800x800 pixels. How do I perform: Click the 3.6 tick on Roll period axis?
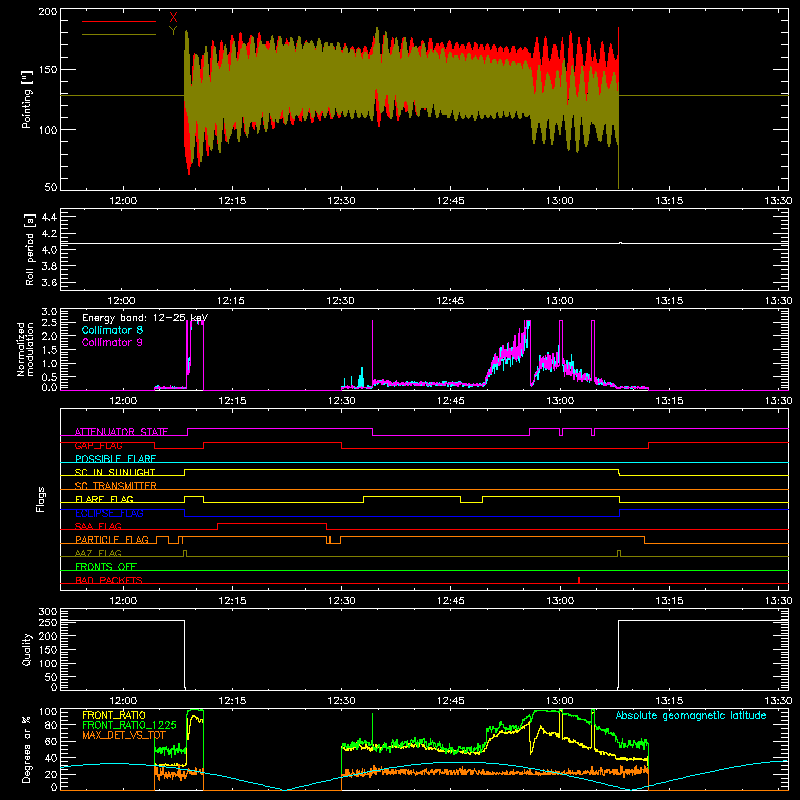pyautogui.click(x=49, y=282)
